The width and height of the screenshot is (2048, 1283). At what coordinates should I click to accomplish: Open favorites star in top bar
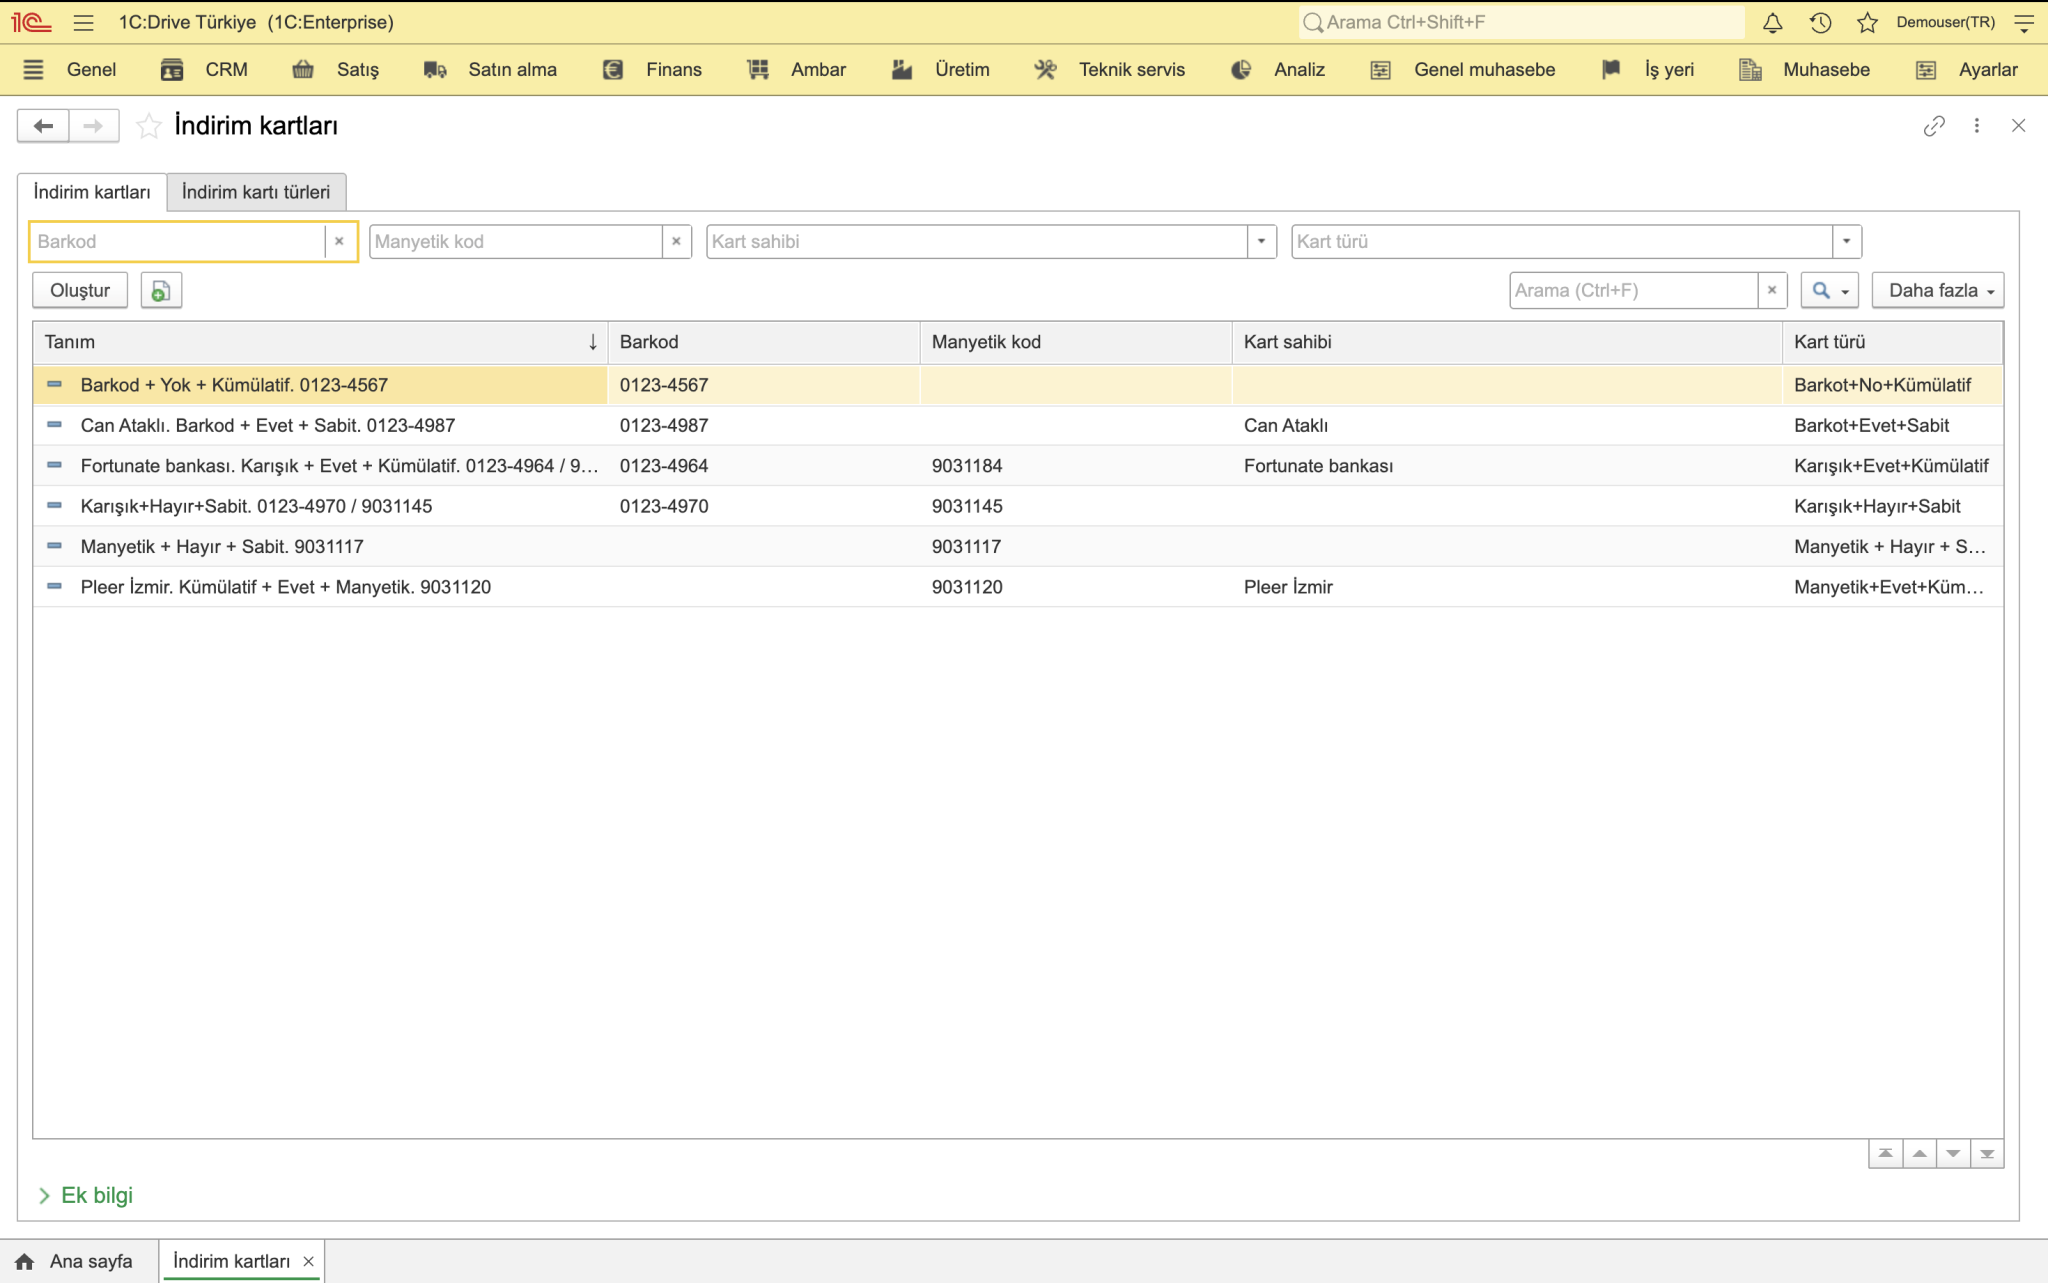1867,22
